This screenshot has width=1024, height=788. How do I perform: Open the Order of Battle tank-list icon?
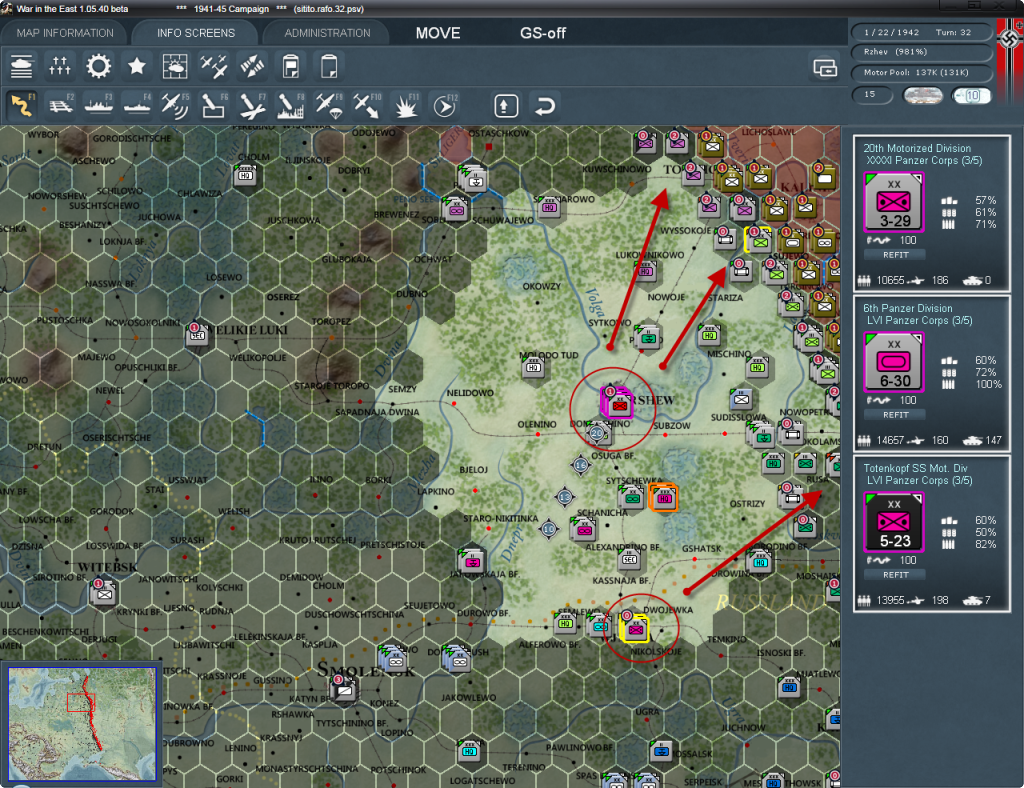pyautogui.click(x=22, y=66)
